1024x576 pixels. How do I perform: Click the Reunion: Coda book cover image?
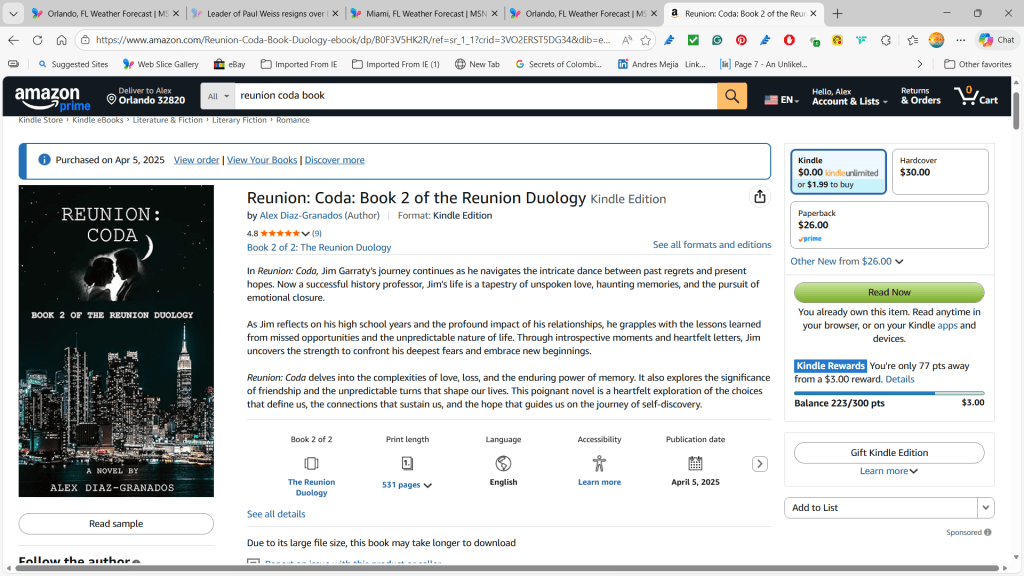click(x=116, y=340)
